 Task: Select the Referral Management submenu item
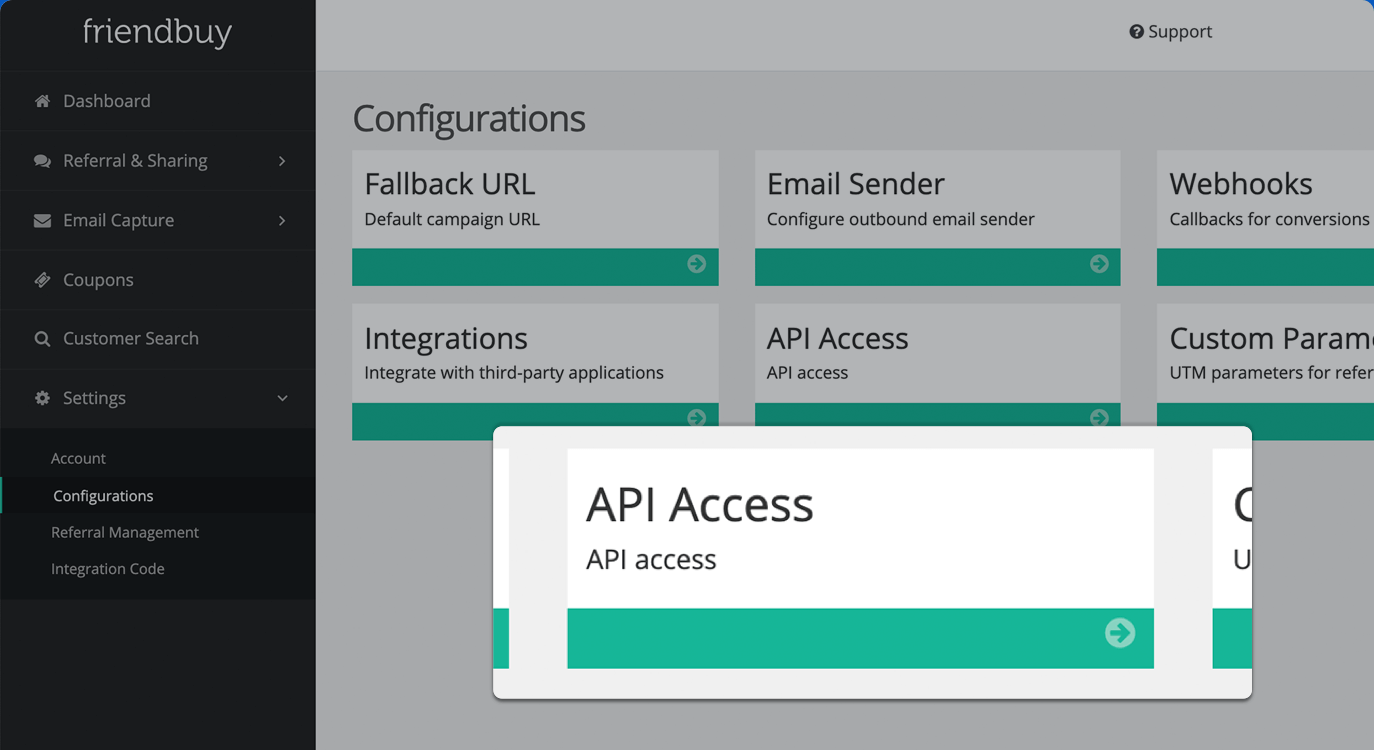point(125,532)
